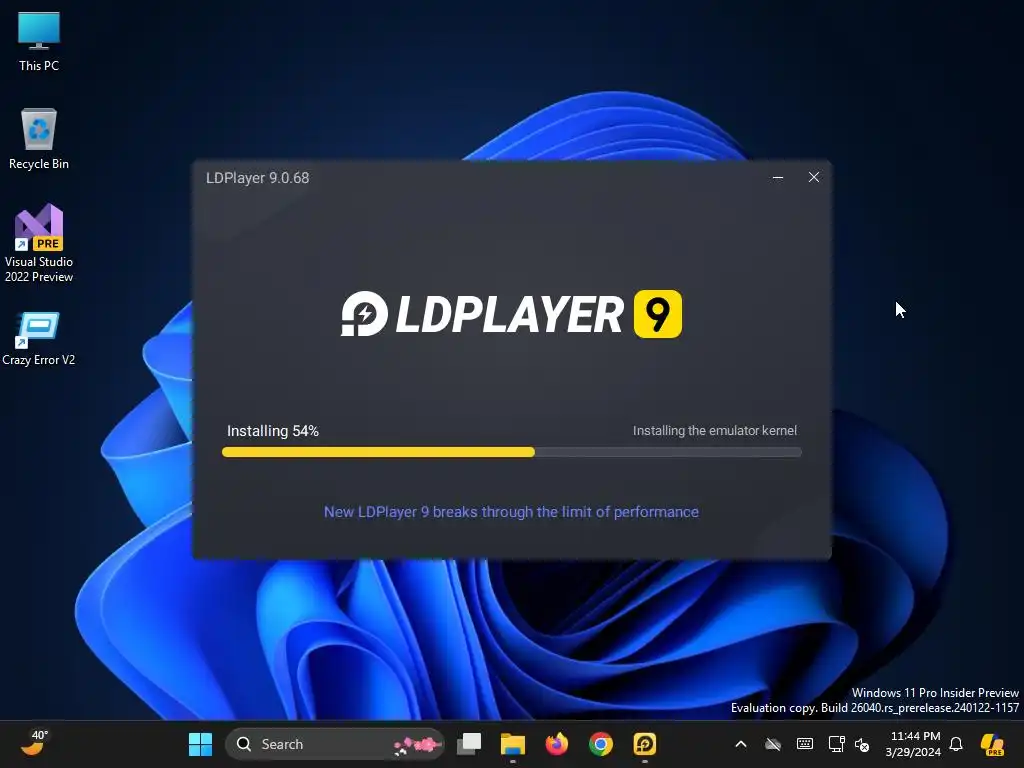Open the clock showing 11:44 PM

tap(914, 744)
